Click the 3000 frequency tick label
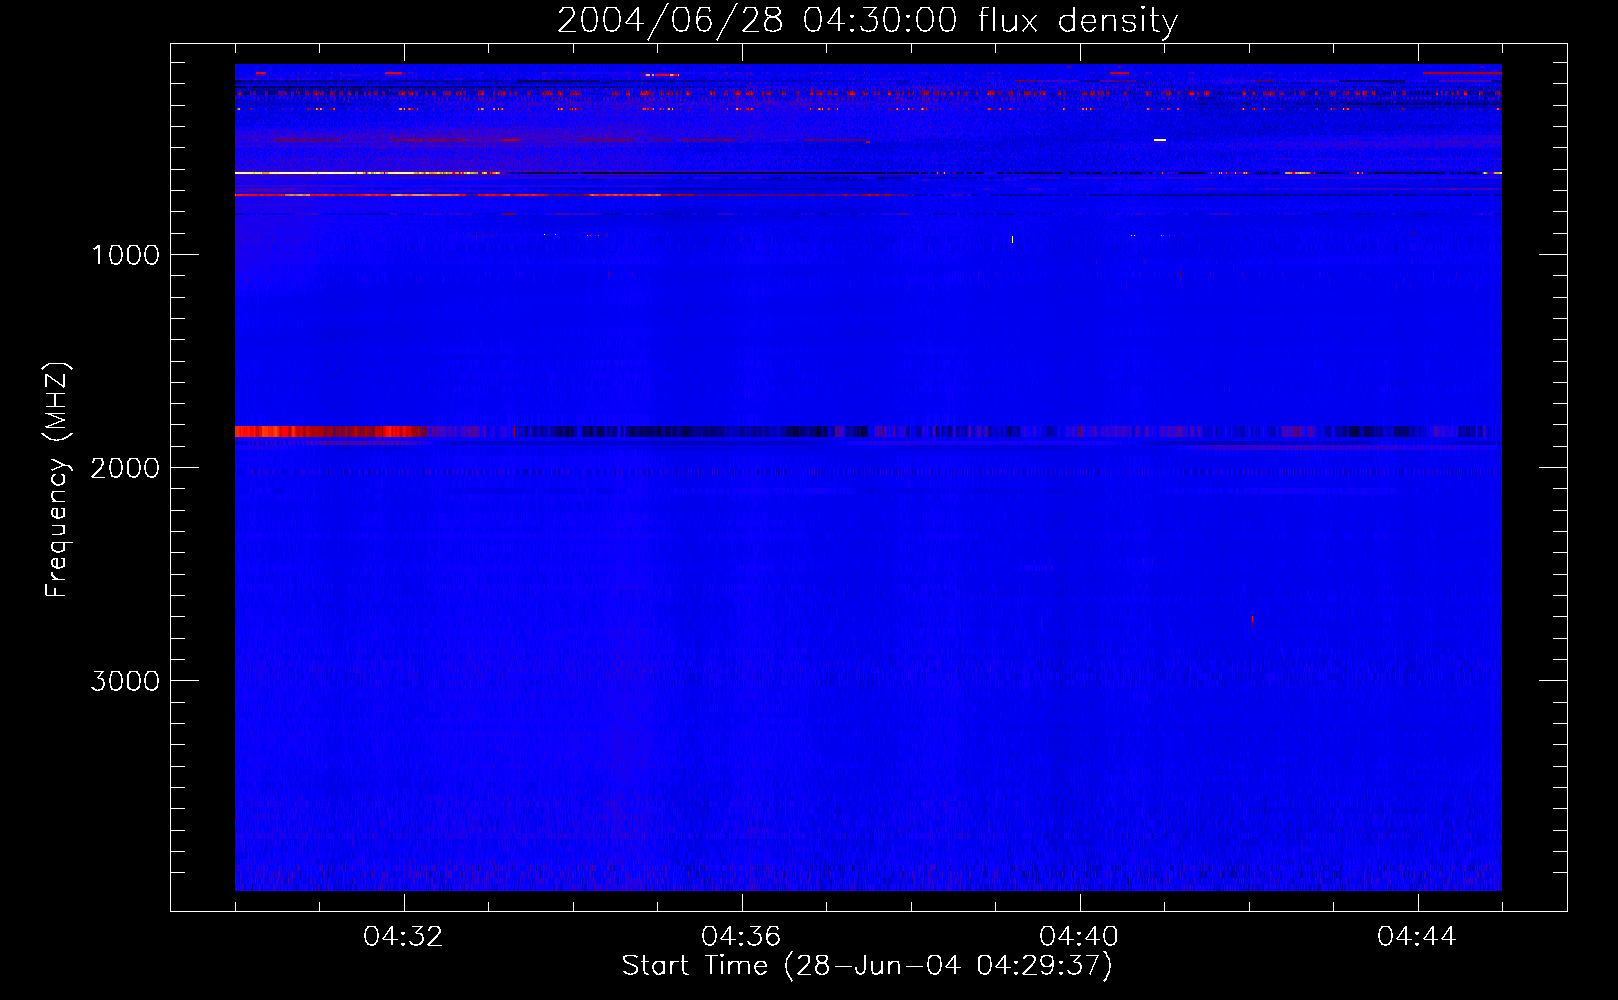 coord(125,681)
